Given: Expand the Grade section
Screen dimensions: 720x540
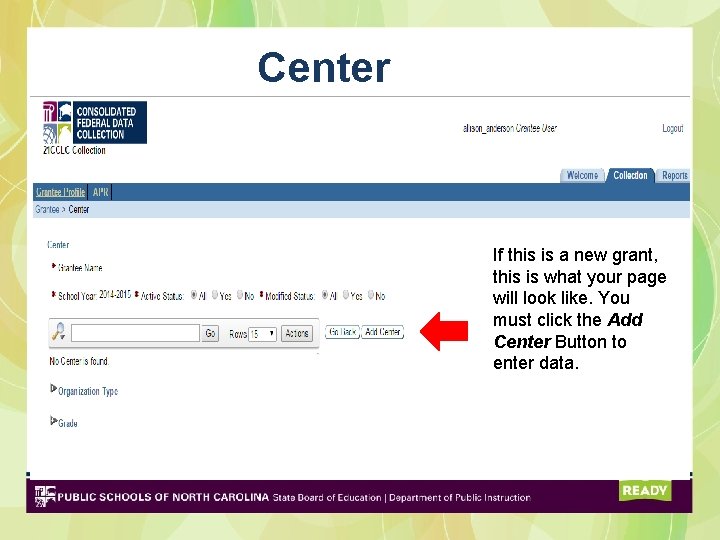Looking at the screenshot, I should click(x=54, y=421).
